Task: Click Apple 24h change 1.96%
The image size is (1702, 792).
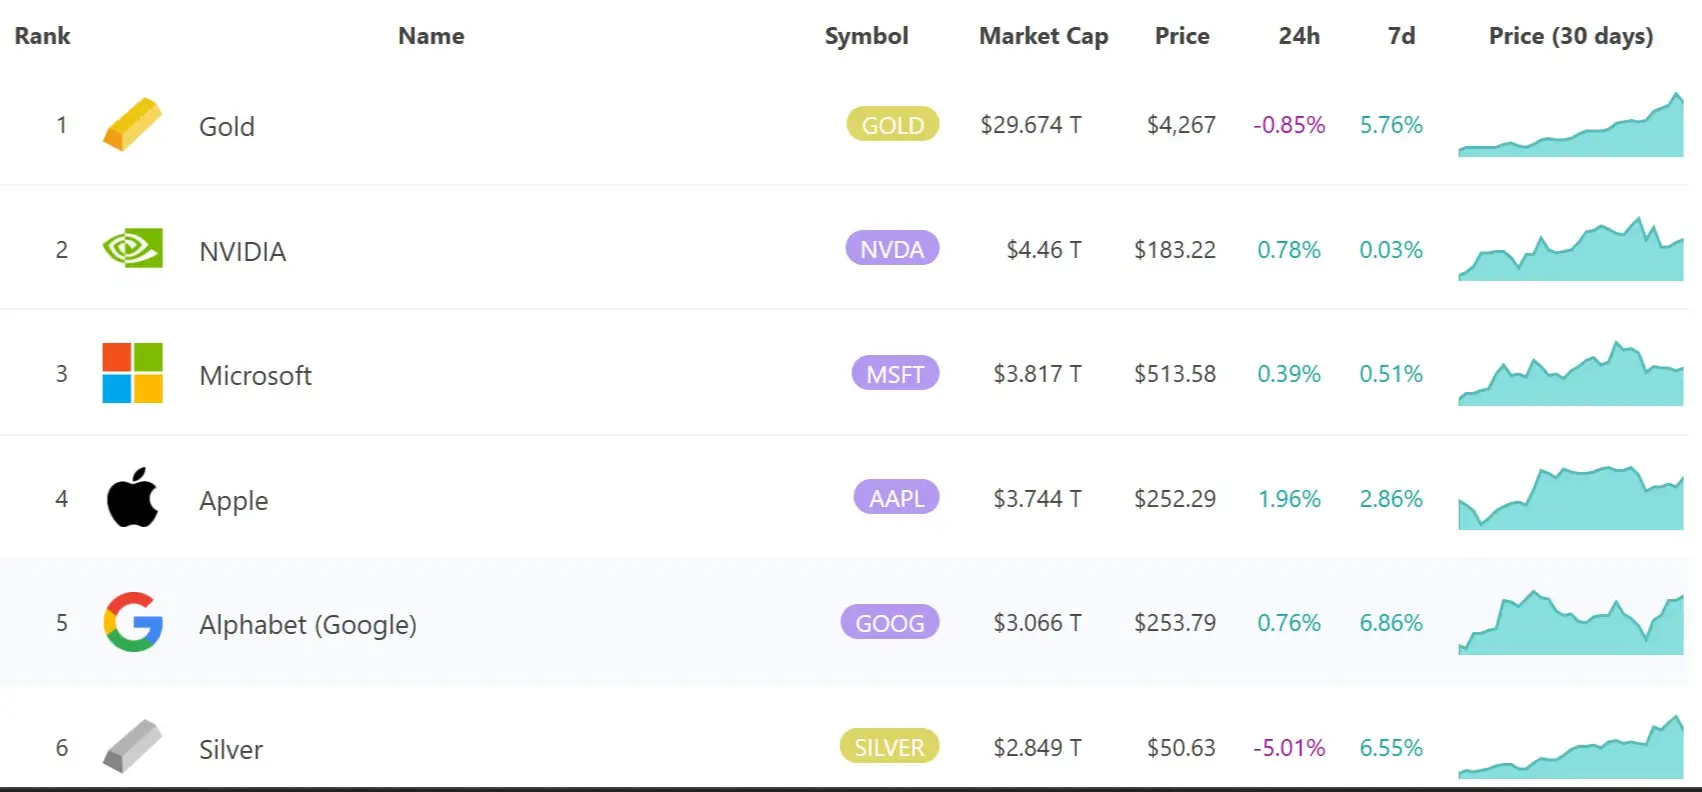Action: [x=1289, y=498]
